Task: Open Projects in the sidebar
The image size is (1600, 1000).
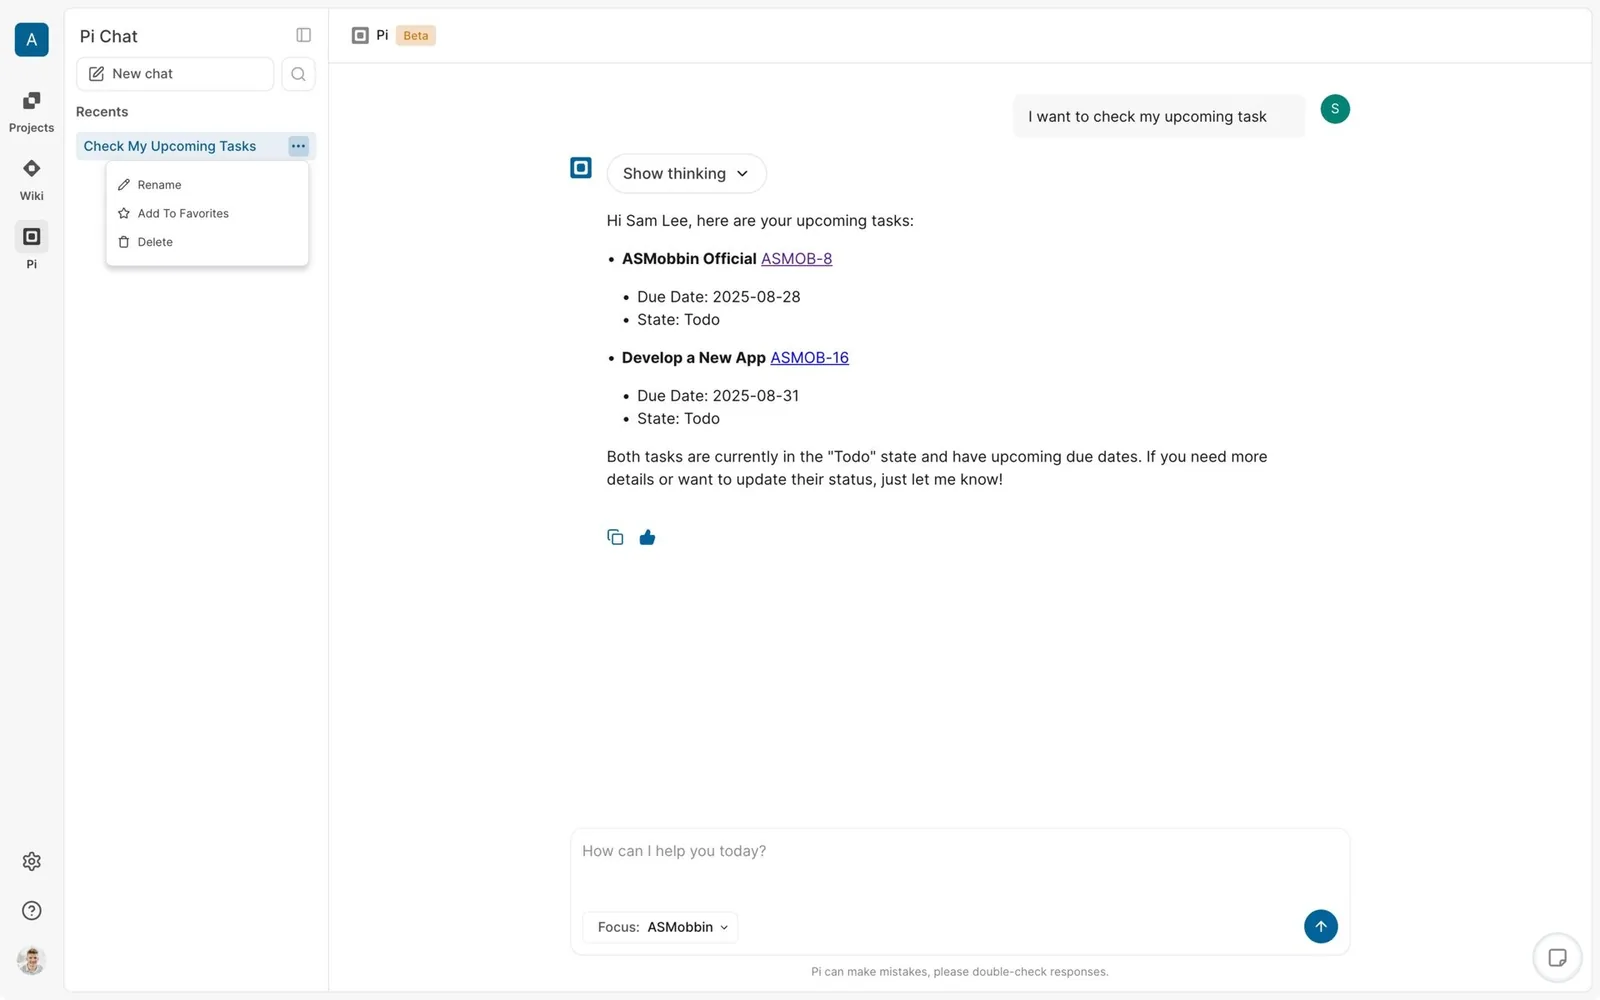Action: pos(31,111)
